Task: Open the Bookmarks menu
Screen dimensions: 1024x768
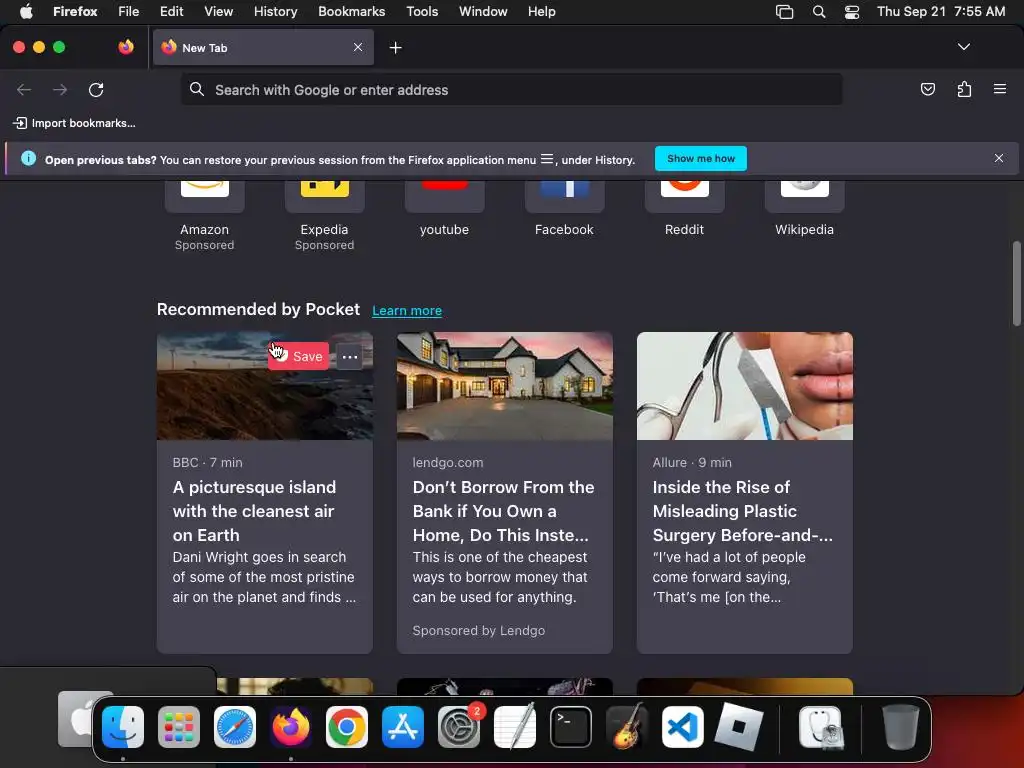Action: (351, 11)
